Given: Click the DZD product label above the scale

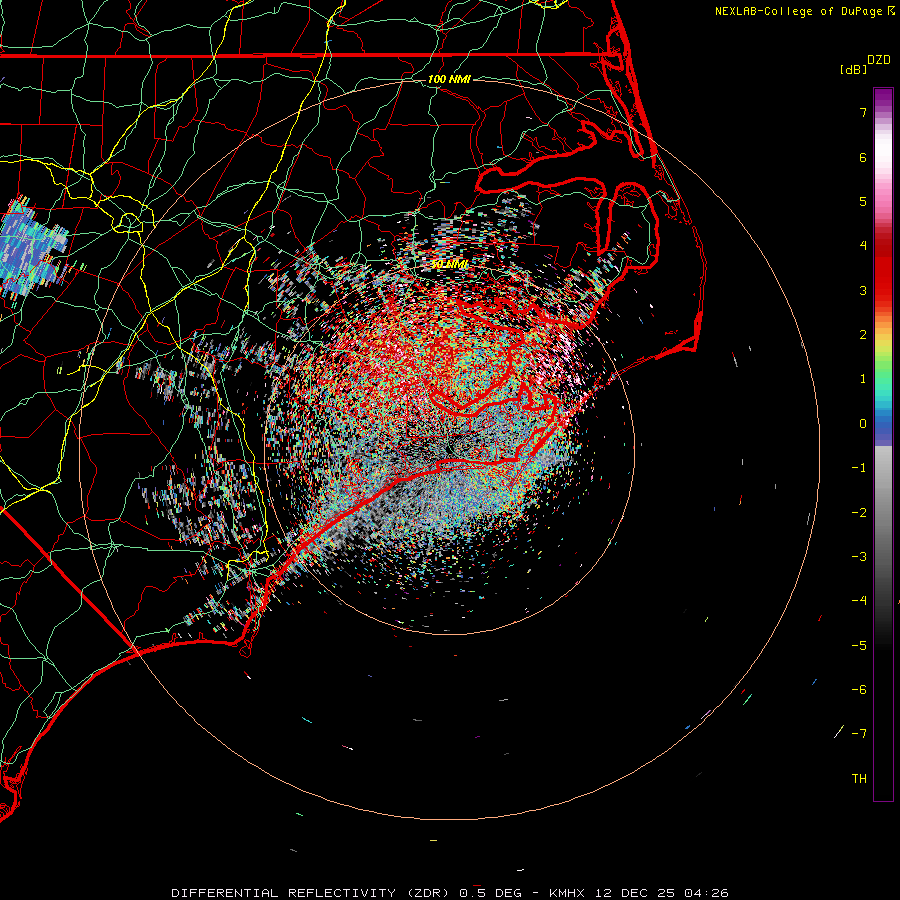Looking at the screenshot, I should pos(879,60).
